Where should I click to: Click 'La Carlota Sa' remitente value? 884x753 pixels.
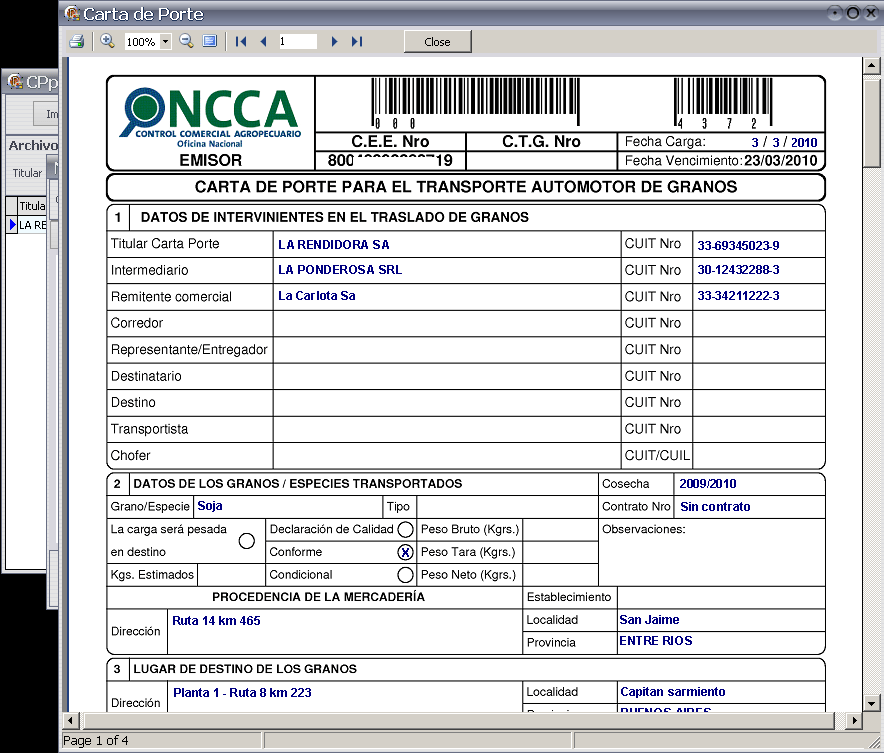316,296
